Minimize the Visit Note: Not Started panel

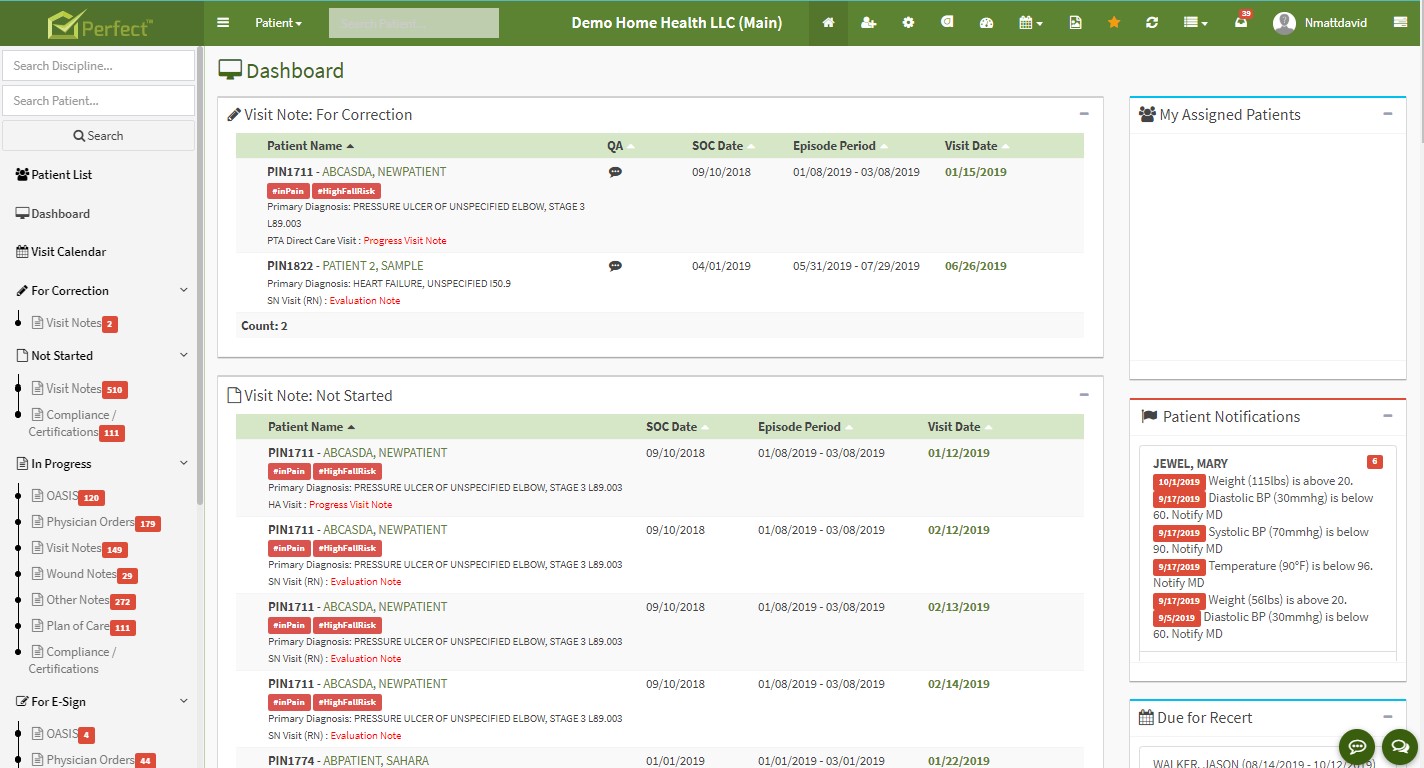[x=1084, y=395]
